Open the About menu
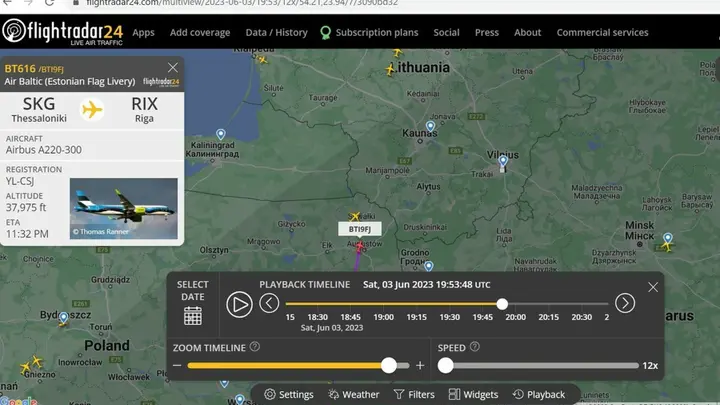Image resolution: width=720 pixels, height=405 pixels. (528, 33)
